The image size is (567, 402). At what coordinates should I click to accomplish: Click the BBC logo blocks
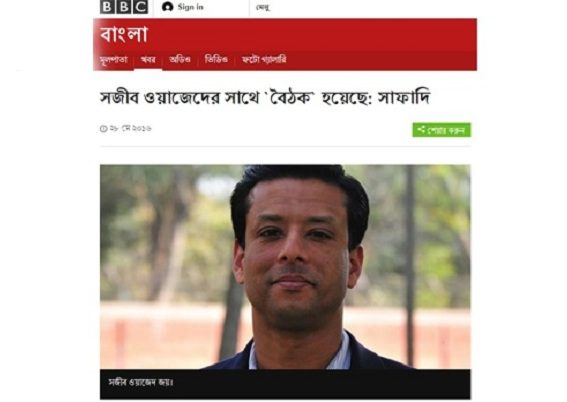point(124,7)
